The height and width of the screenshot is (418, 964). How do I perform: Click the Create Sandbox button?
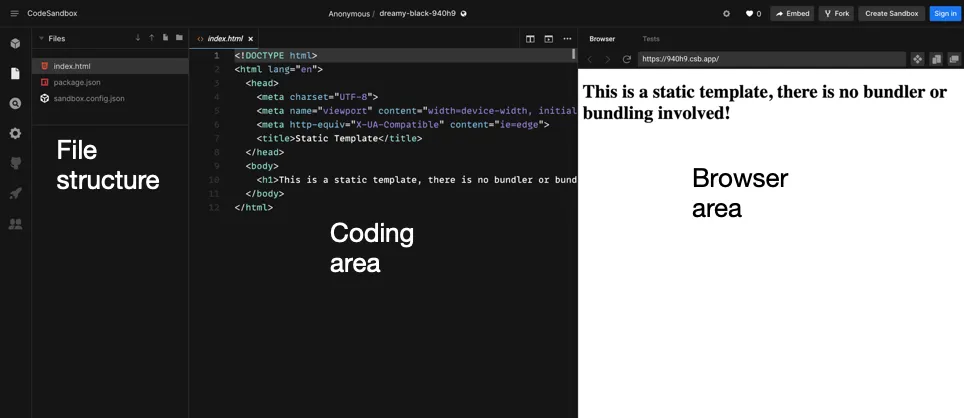pyautogui.click(x=891, y=14)
